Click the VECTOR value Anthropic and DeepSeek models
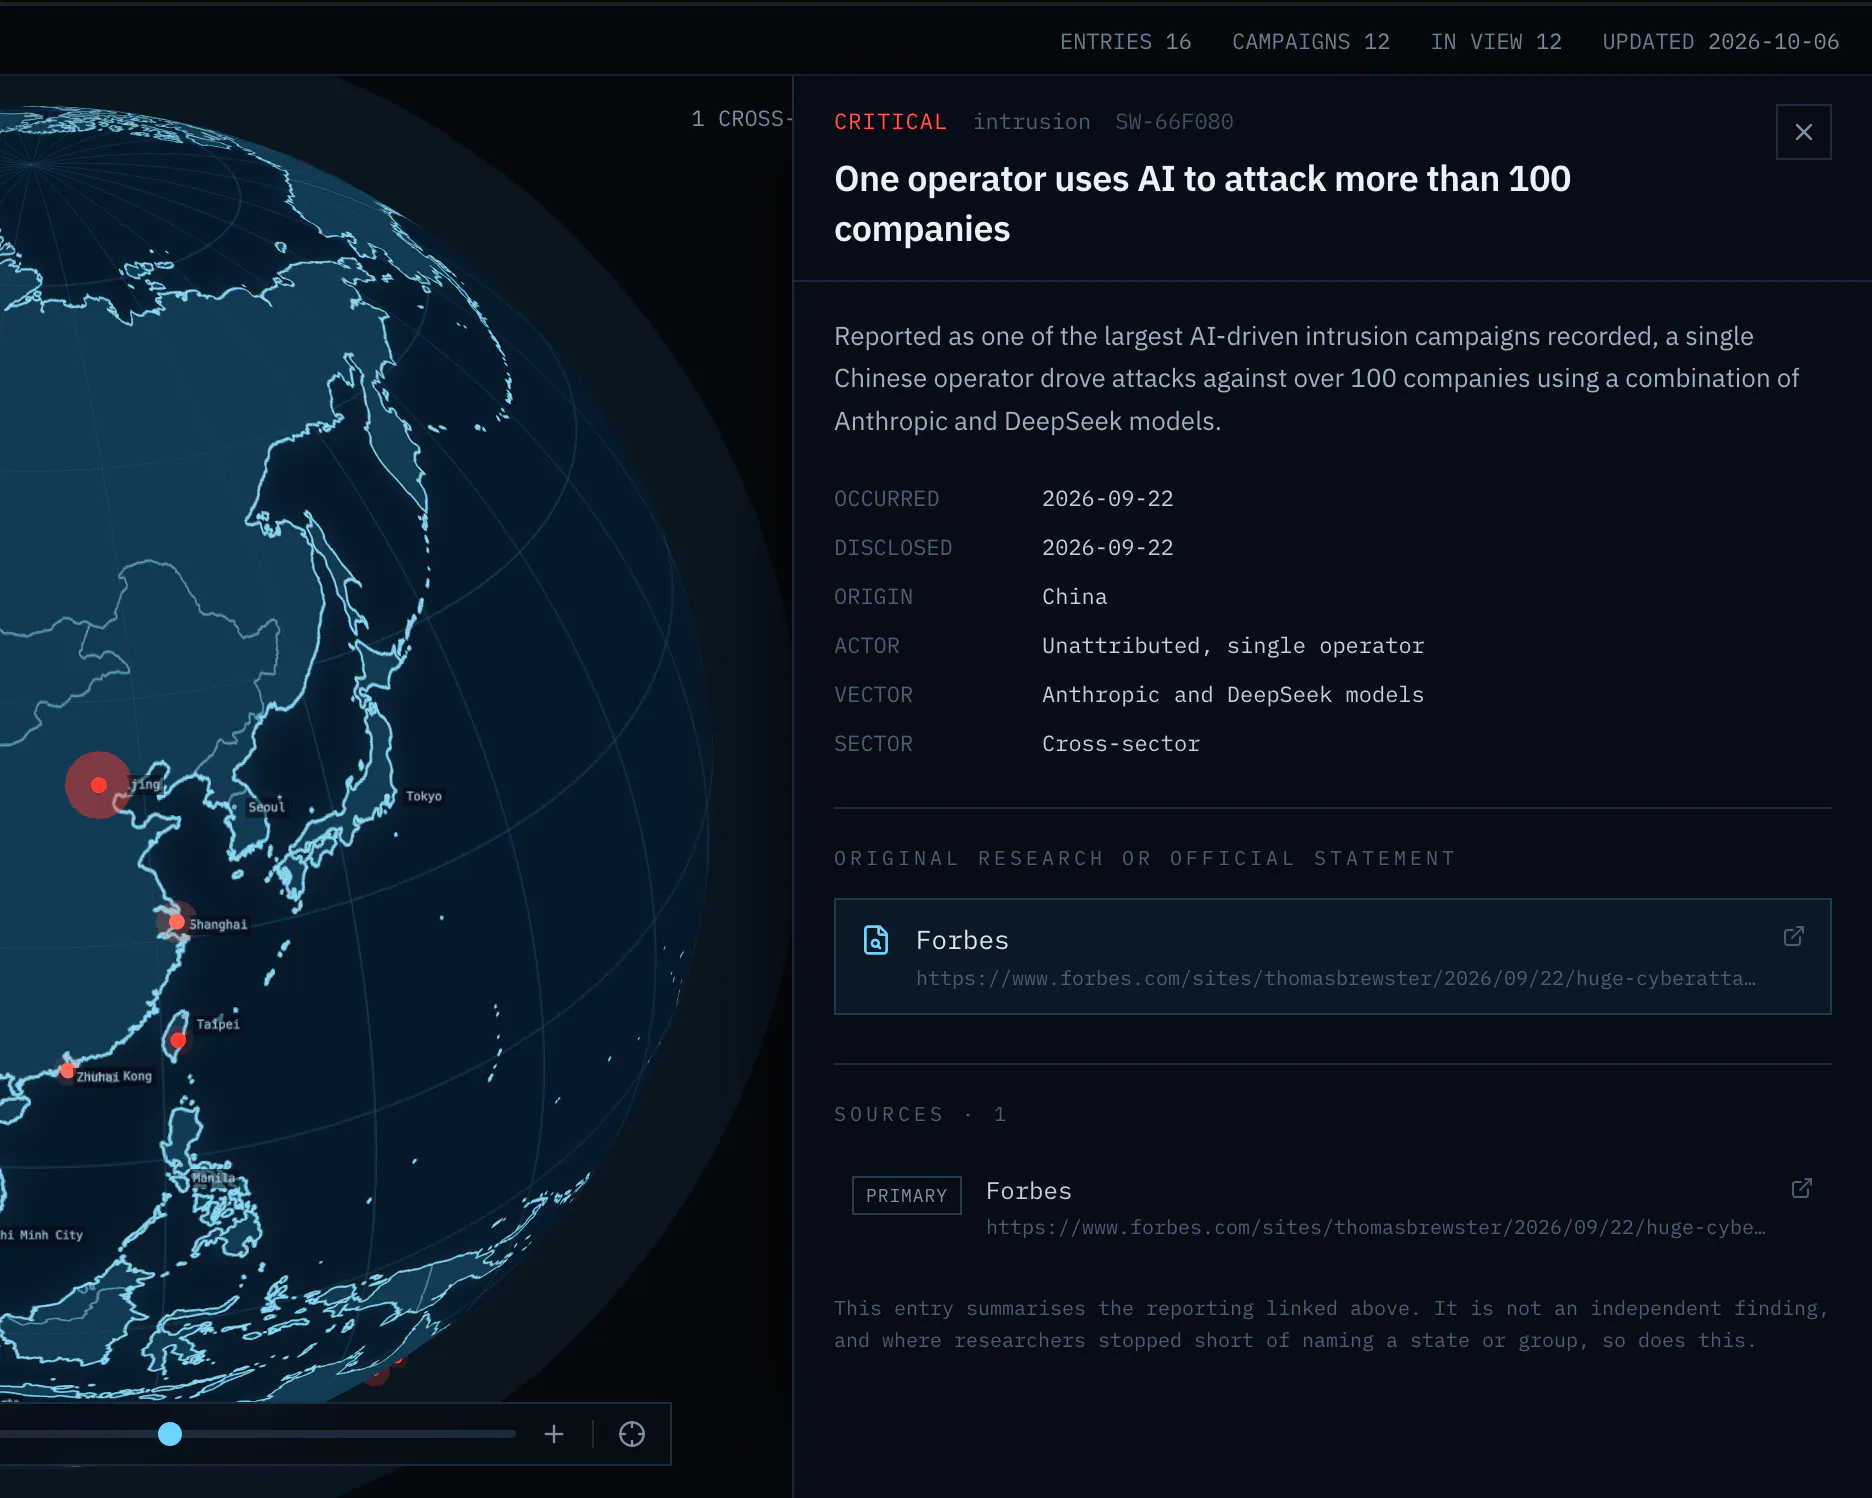This screenshot has width=1872, height=1498. coord(1233,695)
